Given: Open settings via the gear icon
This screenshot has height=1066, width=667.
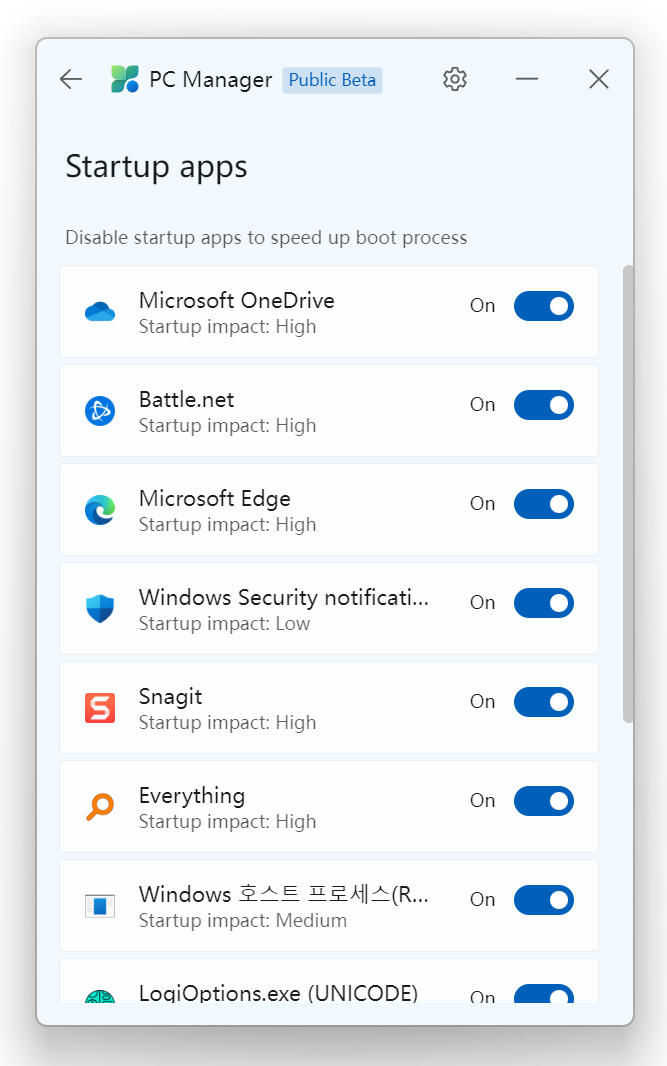Looking at the screenshot, I should (x=455, y=80).
